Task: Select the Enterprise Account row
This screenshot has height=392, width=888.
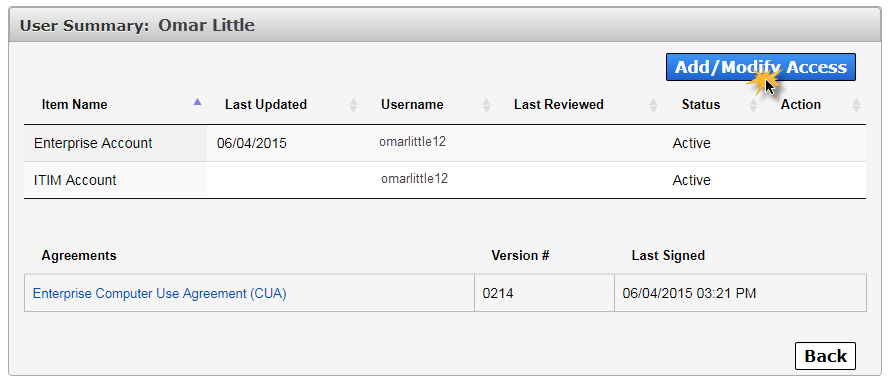Action: pyautogui.click(x=445, y=143)
